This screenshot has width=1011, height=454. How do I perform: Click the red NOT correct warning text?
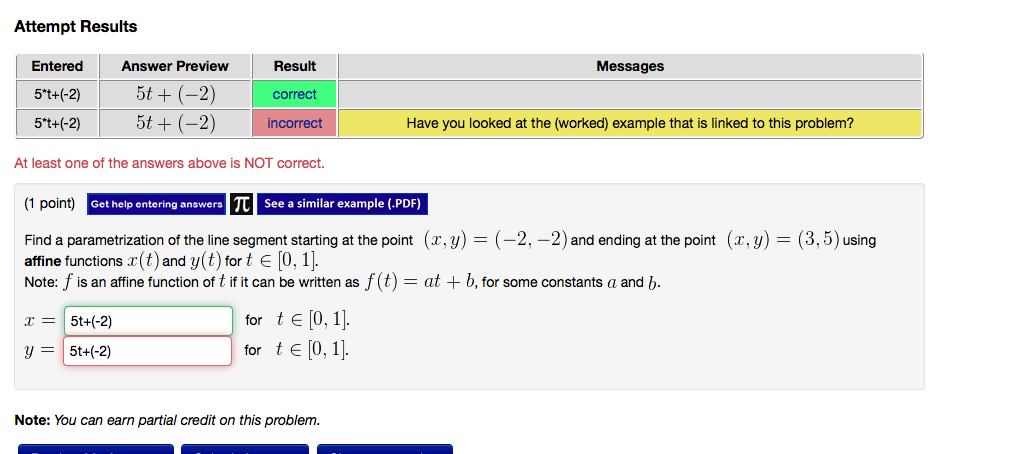[170, 163]
